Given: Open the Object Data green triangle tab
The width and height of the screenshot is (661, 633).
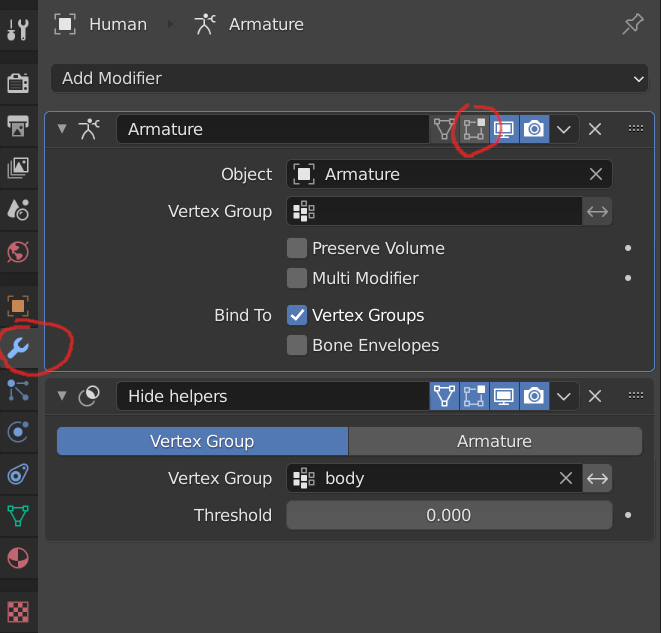Looking at the screenshot, I should [x=18, y=516].
